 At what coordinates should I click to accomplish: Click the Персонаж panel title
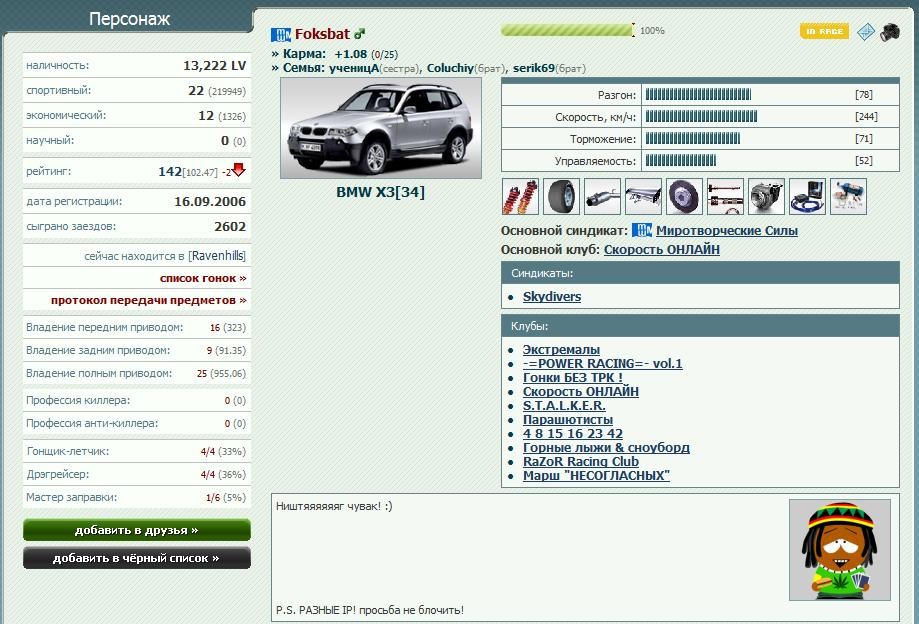(130, 19)
